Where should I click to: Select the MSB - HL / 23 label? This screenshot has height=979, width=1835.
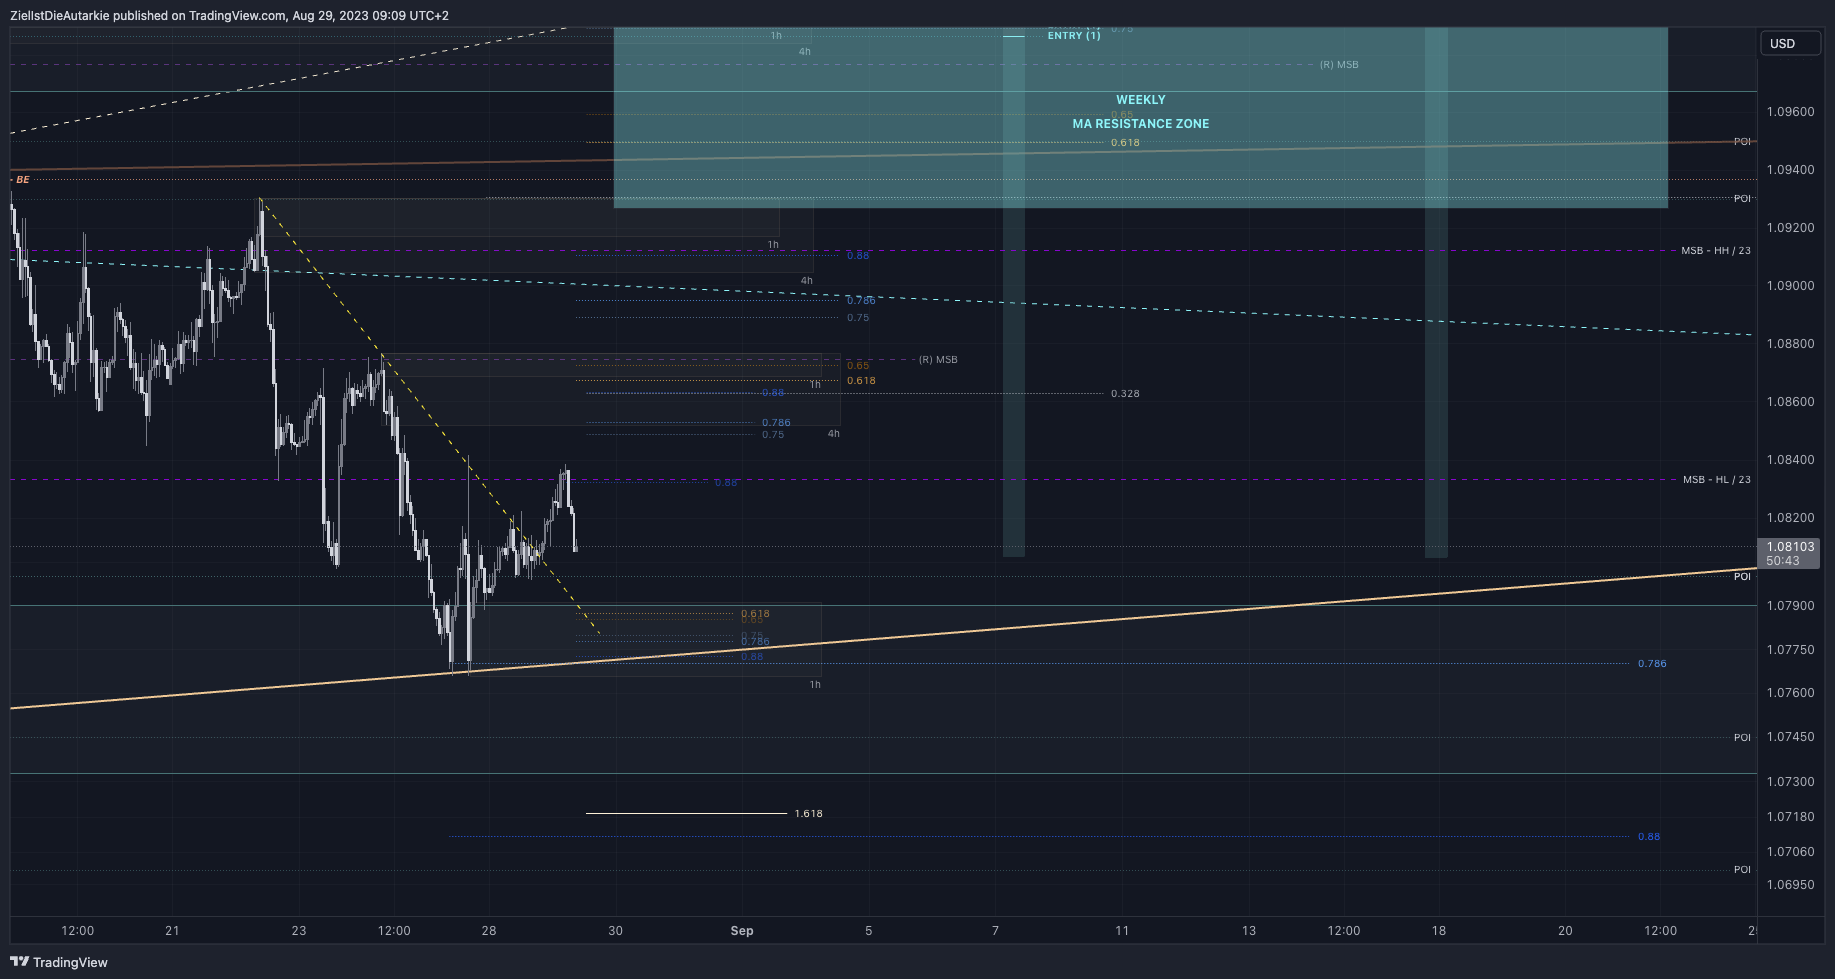1717,480
